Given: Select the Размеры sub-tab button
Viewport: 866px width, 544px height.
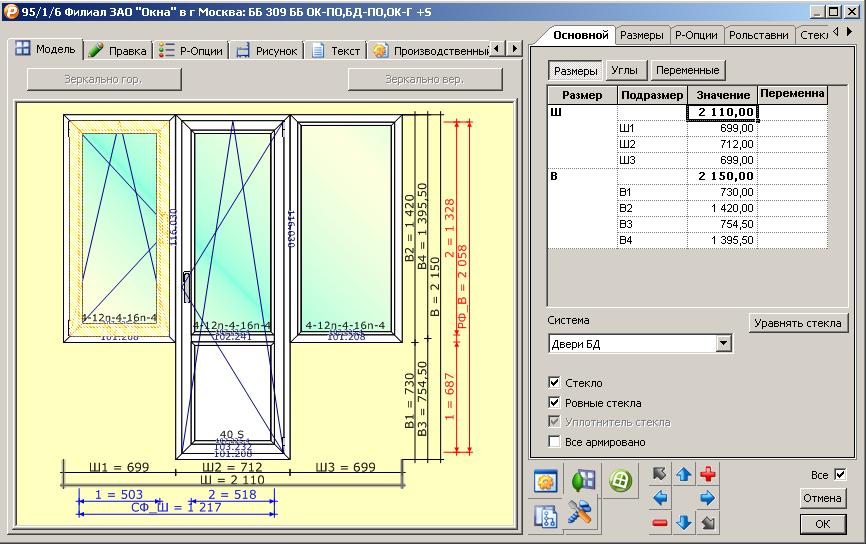Looking at the screenshot, I should point(575,71).
